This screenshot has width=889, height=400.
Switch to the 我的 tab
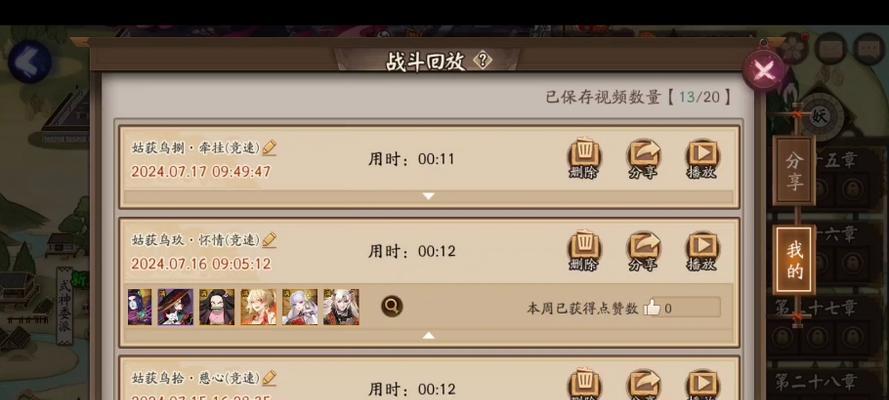(x=794, y=260)
